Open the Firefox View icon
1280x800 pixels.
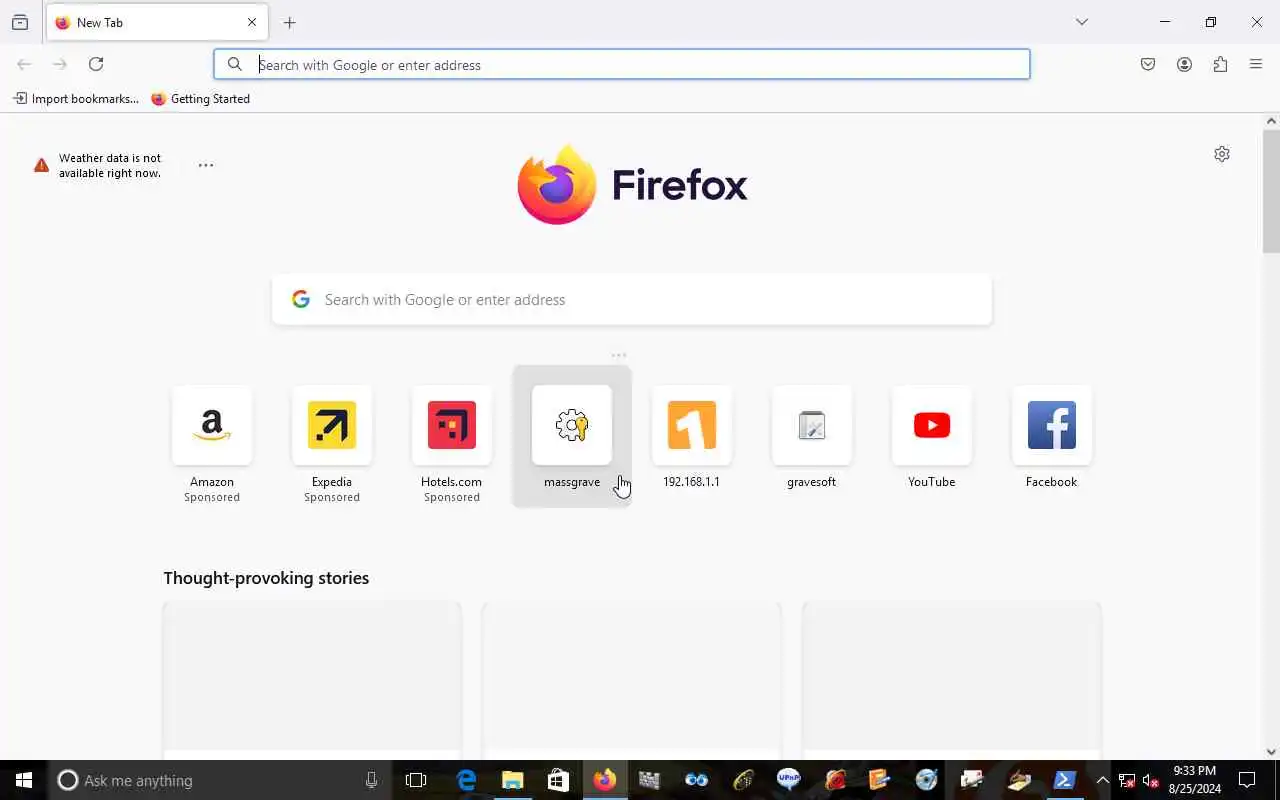(x=20, y=22)
